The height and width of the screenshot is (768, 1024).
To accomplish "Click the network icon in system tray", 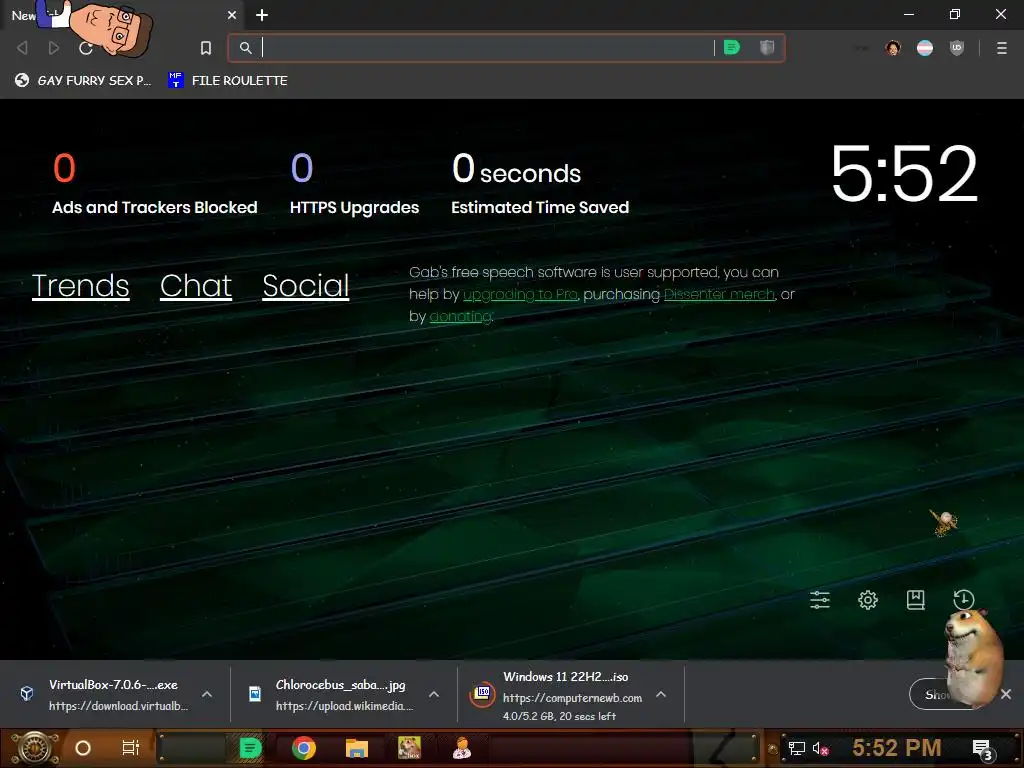I will [797, 748].
